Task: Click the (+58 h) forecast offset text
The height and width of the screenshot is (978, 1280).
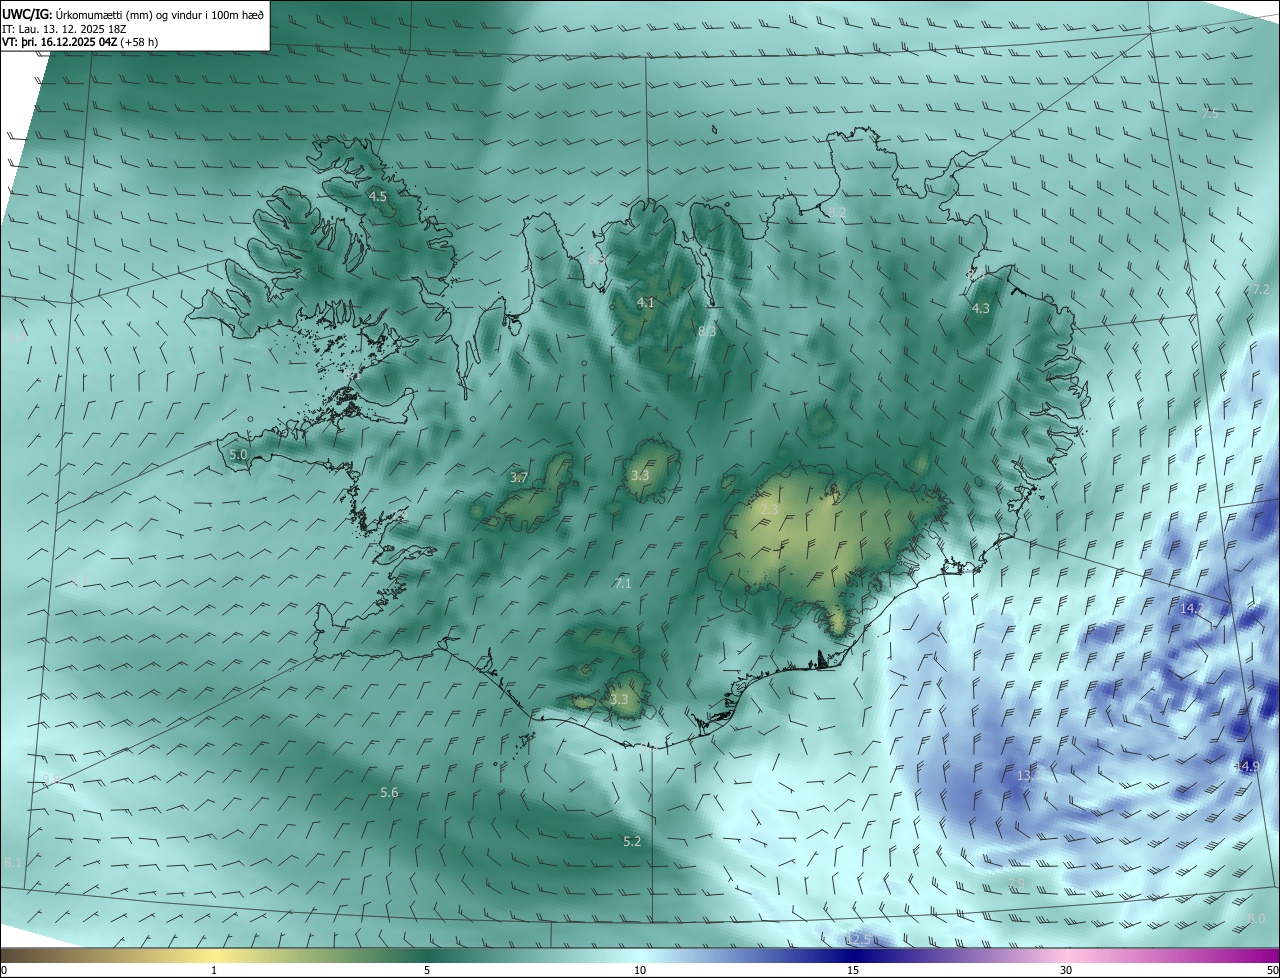Action: pos(139,42)
